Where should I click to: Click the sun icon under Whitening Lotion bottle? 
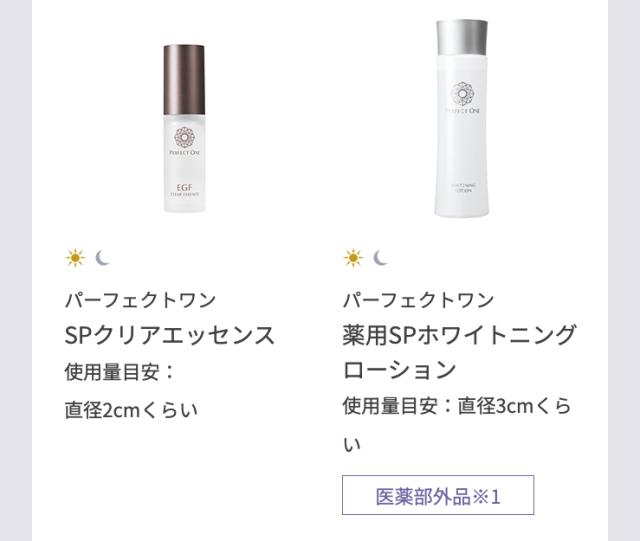(x=353, y=258)
